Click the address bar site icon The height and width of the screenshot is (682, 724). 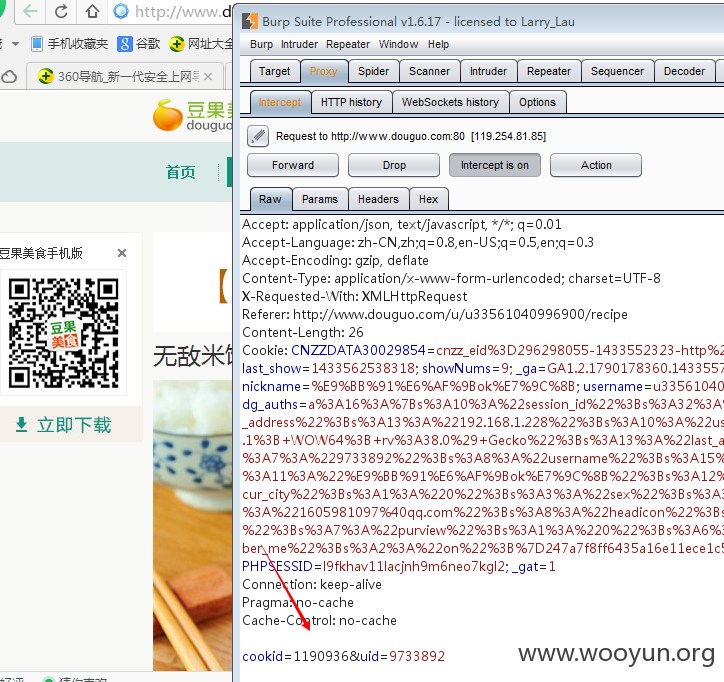tap(121, 11)
